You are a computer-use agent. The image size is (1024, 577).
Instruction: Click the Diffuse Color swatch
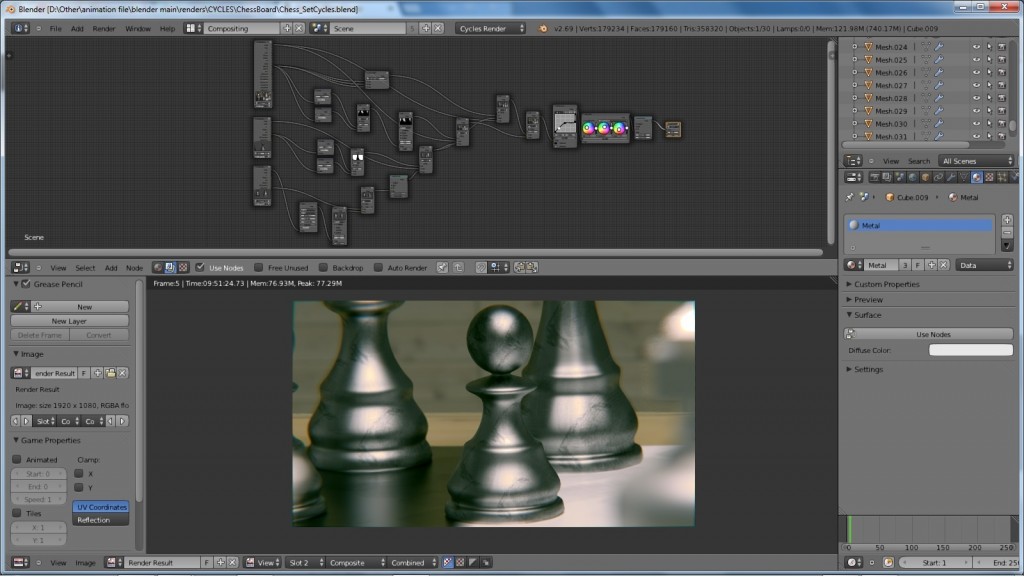click(x=971, y=349)
